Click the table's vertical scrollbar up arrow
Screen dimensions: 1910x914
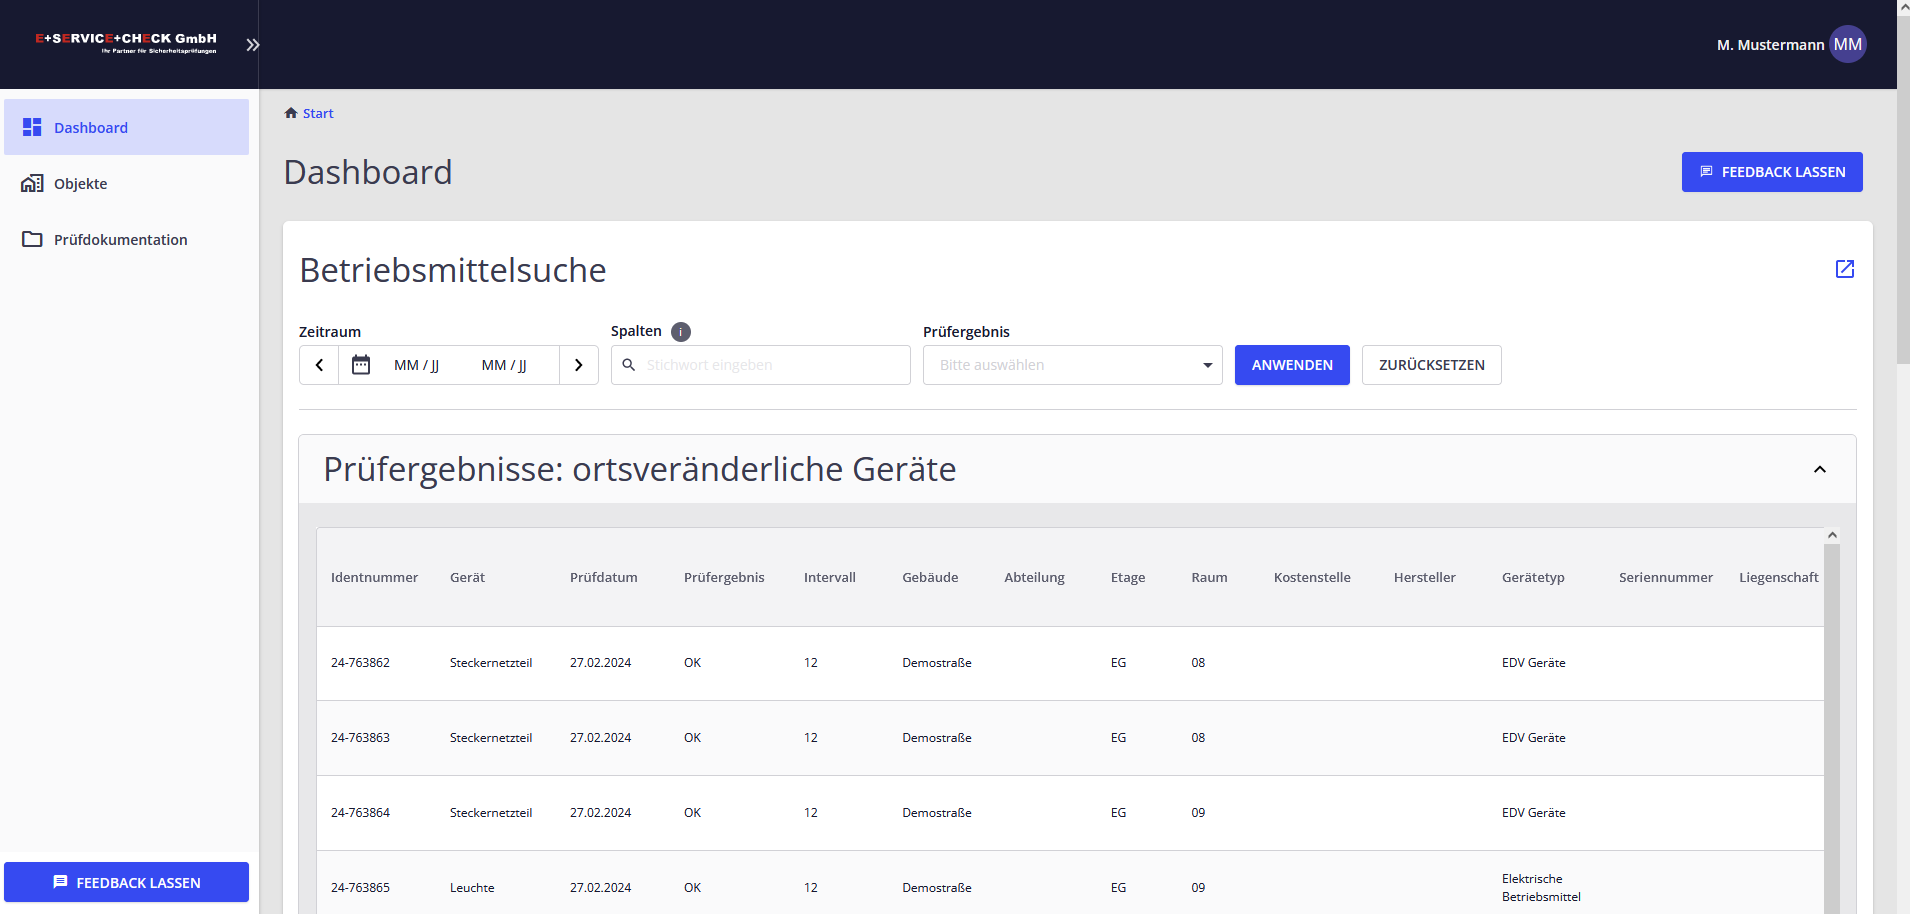coord(1832,535)
